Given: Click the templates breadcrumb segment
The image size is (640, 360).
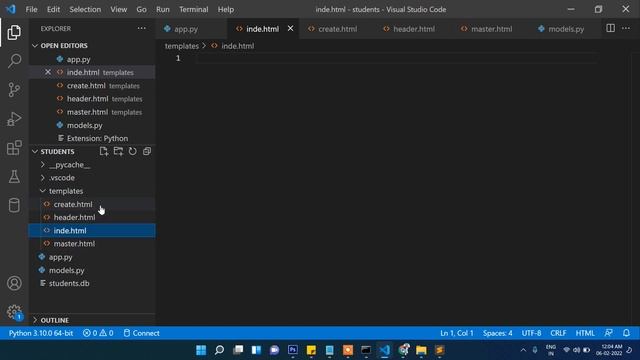Looking at the screenshot, I should [x=182, y=46].
